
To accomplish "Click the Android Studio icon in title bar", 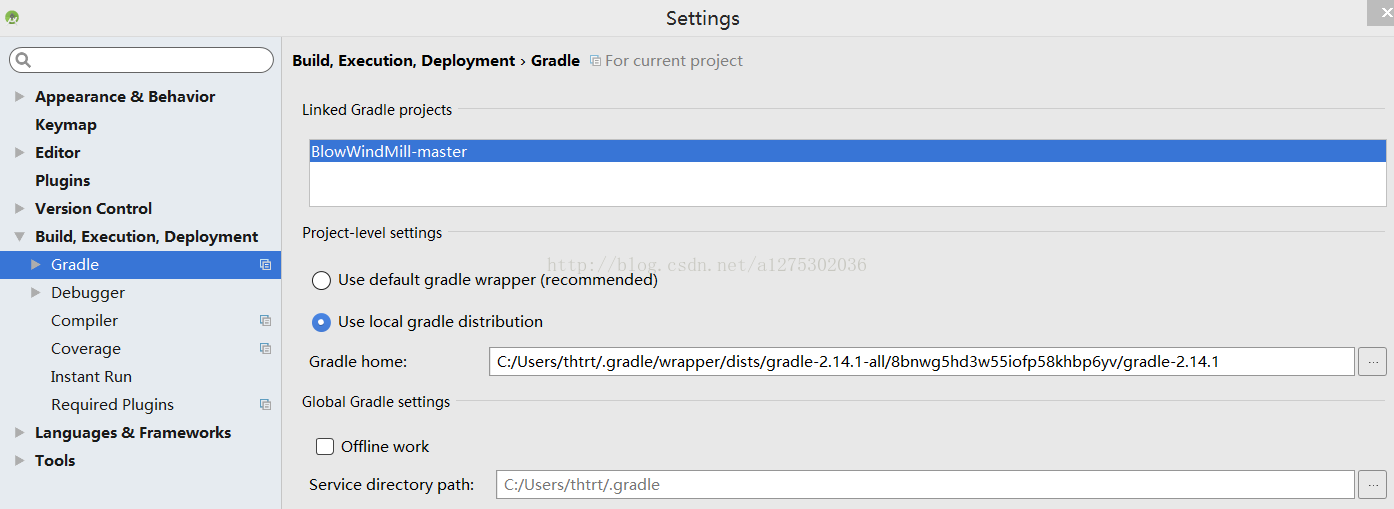I will pyautogui.click(x=12, y=17).
